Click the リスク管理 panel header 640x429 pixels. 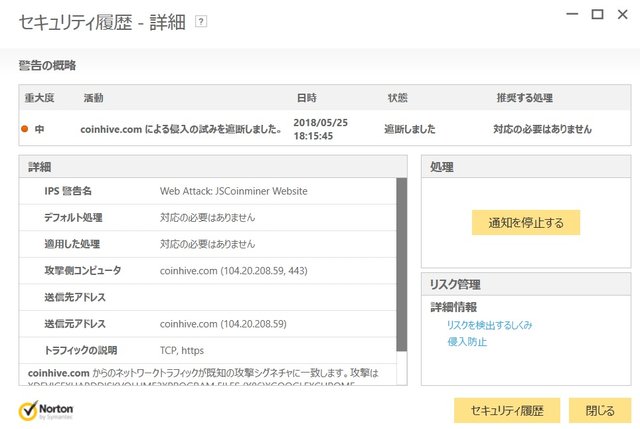click(526, 284)
